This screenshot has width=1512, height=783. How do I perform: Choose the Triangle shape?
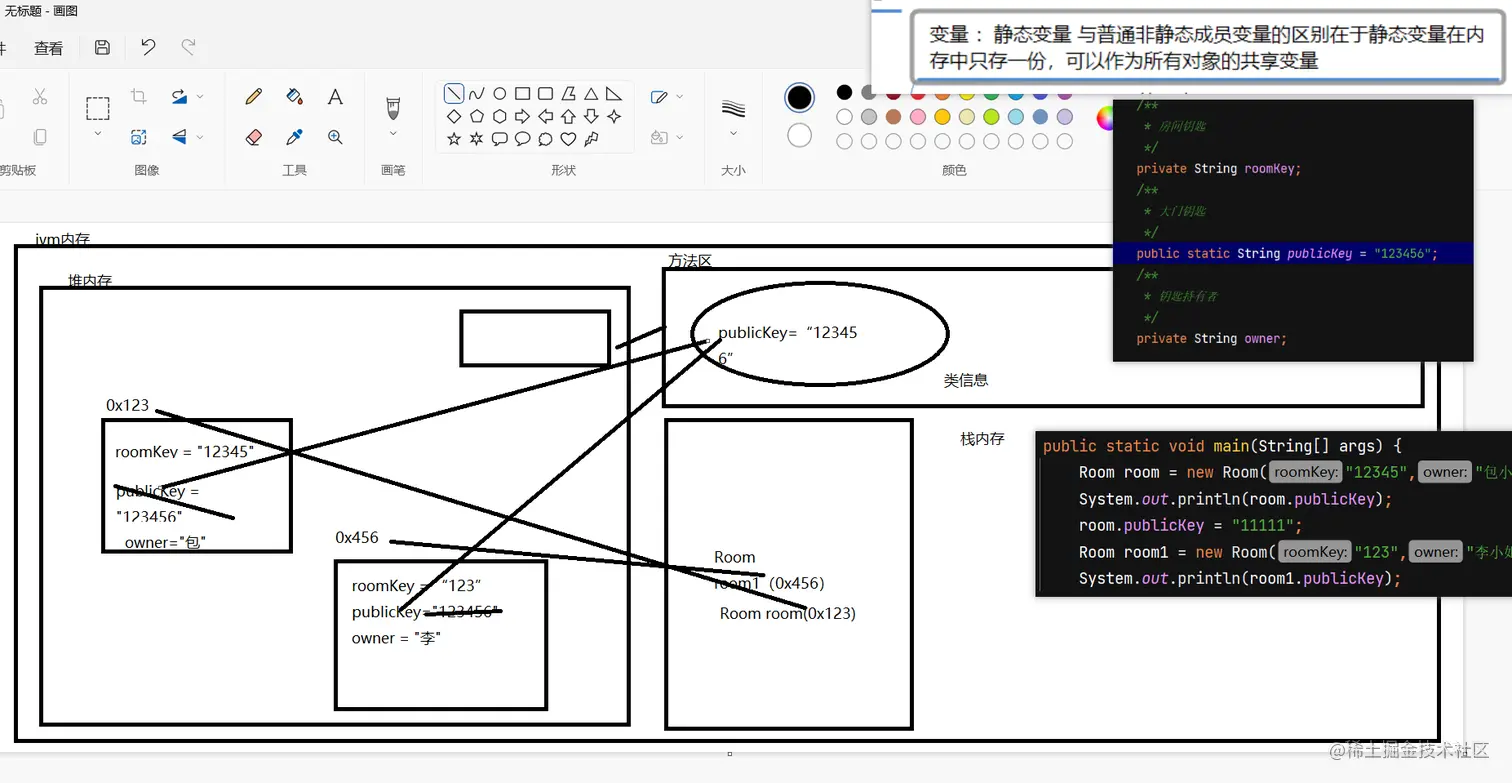(x=591, y=94)
